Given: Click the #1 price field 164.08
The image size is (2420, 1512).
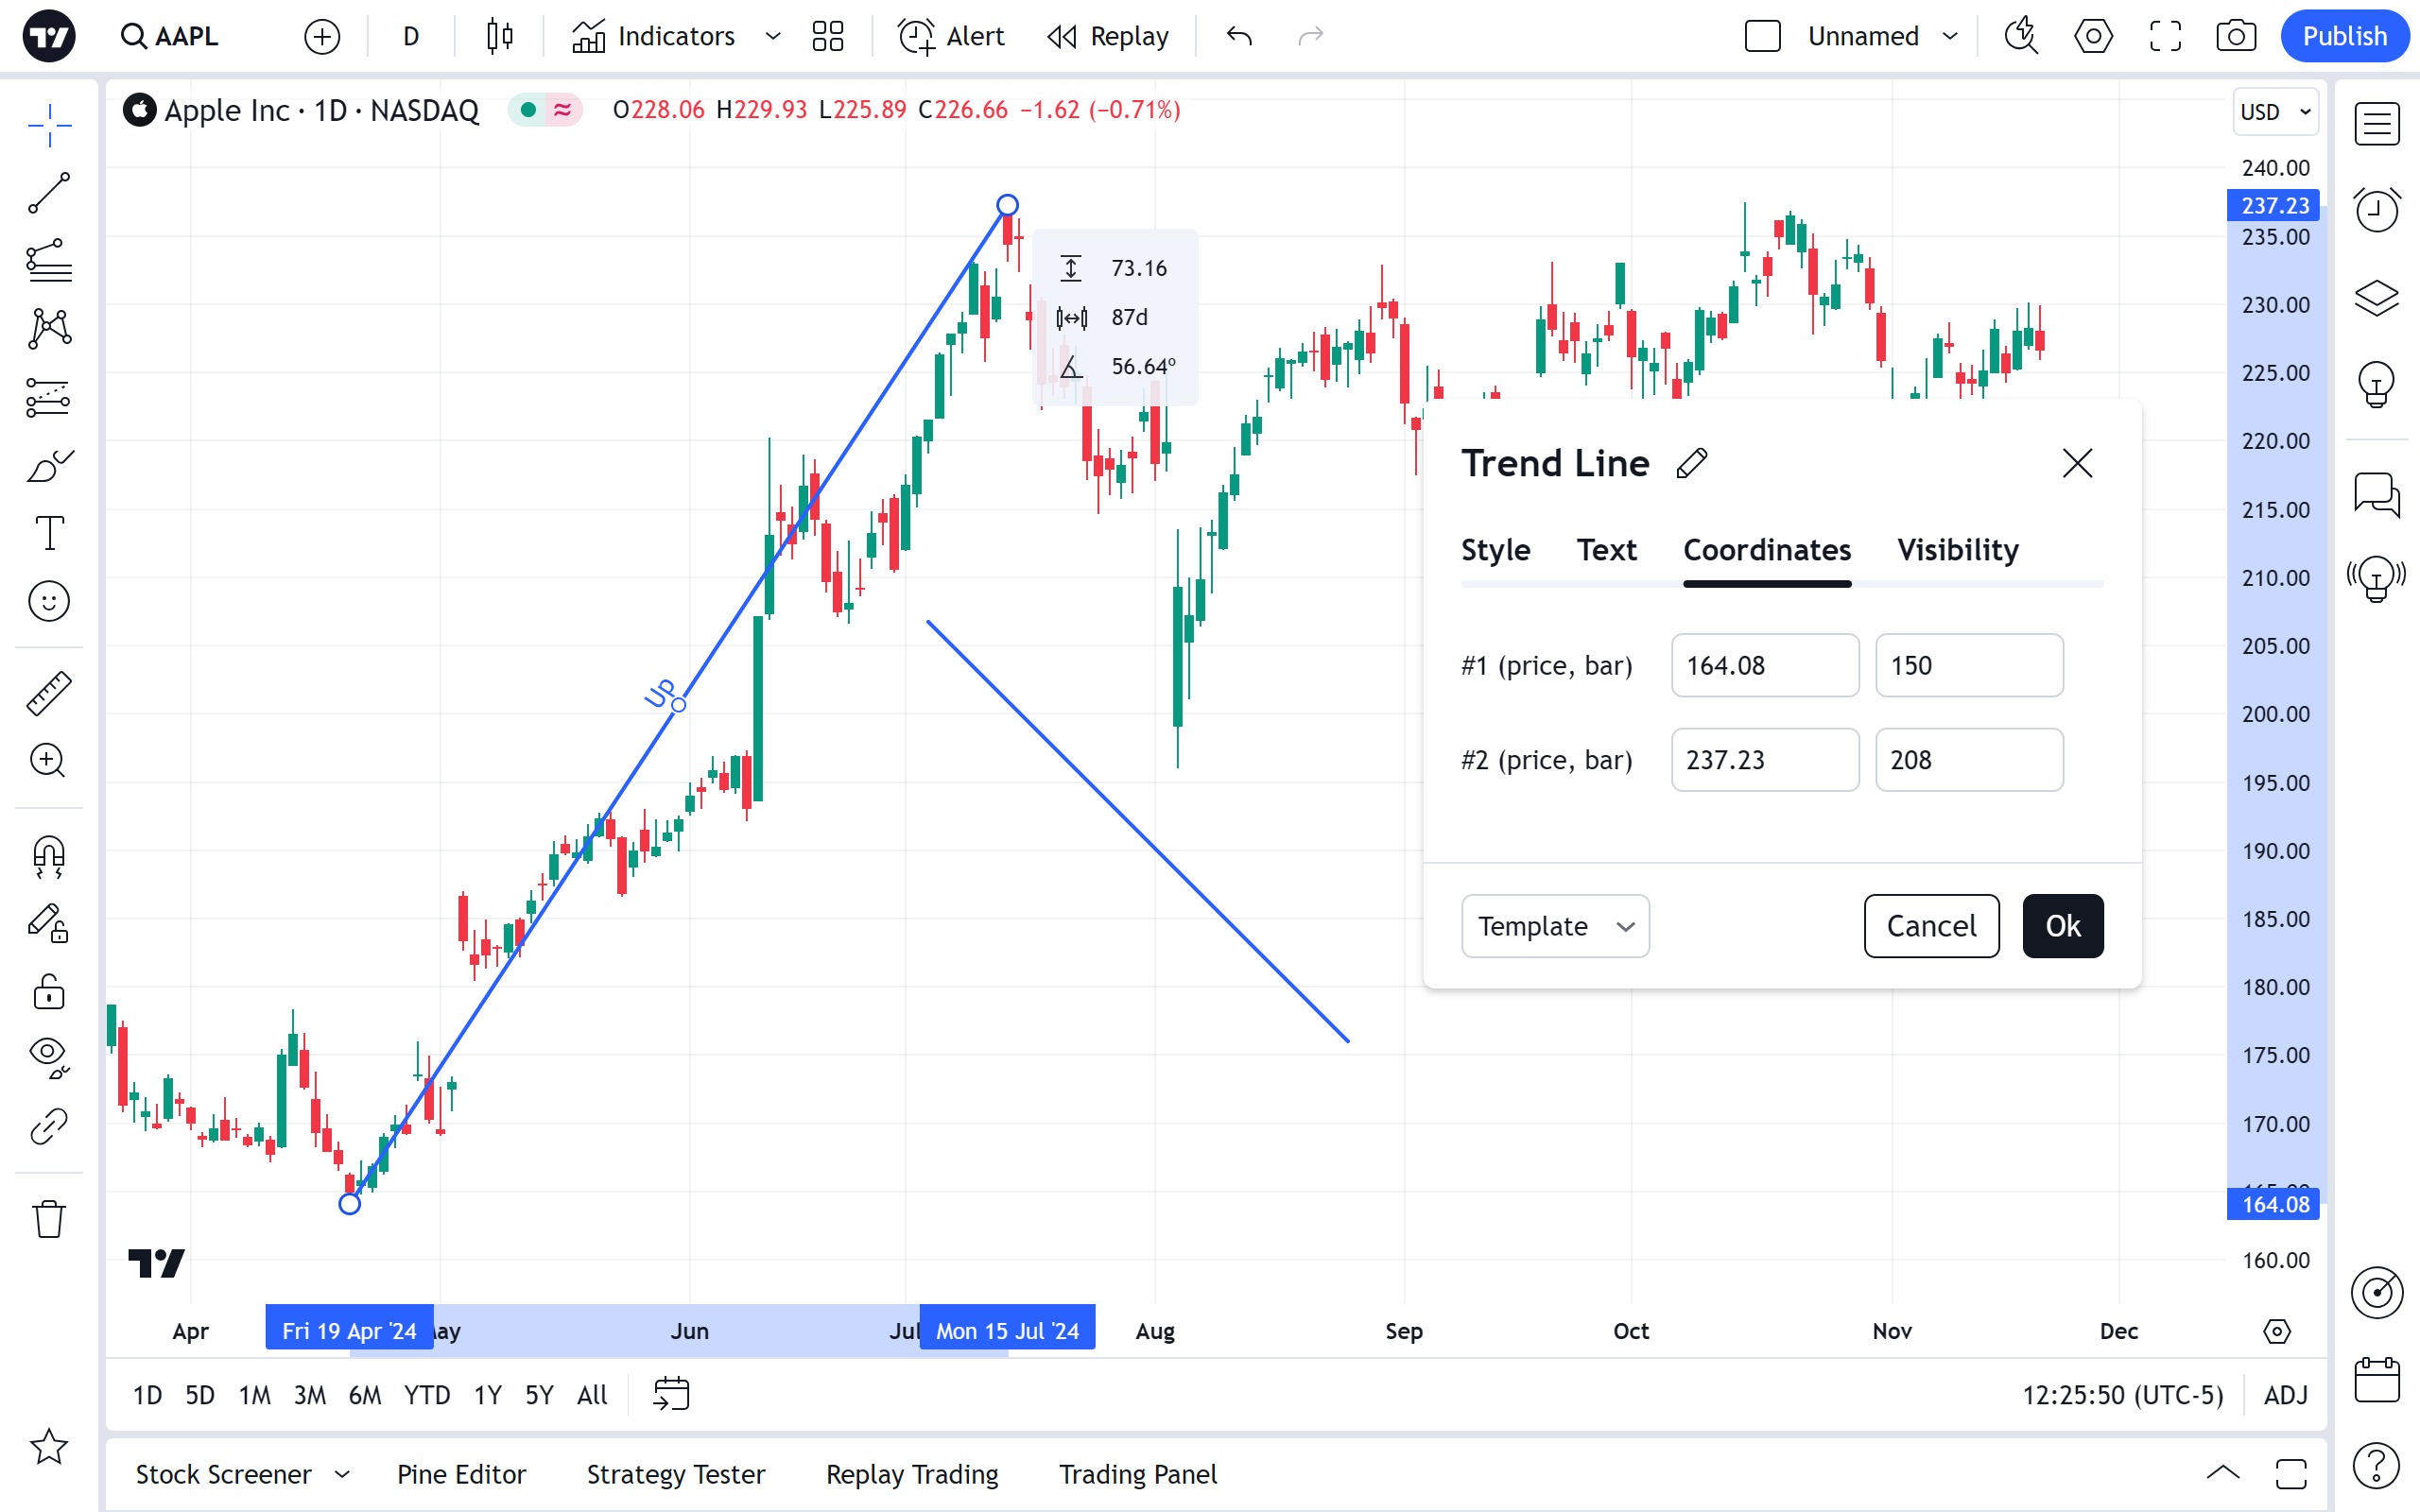Looking at the screenshot, I should (1764, 666).
